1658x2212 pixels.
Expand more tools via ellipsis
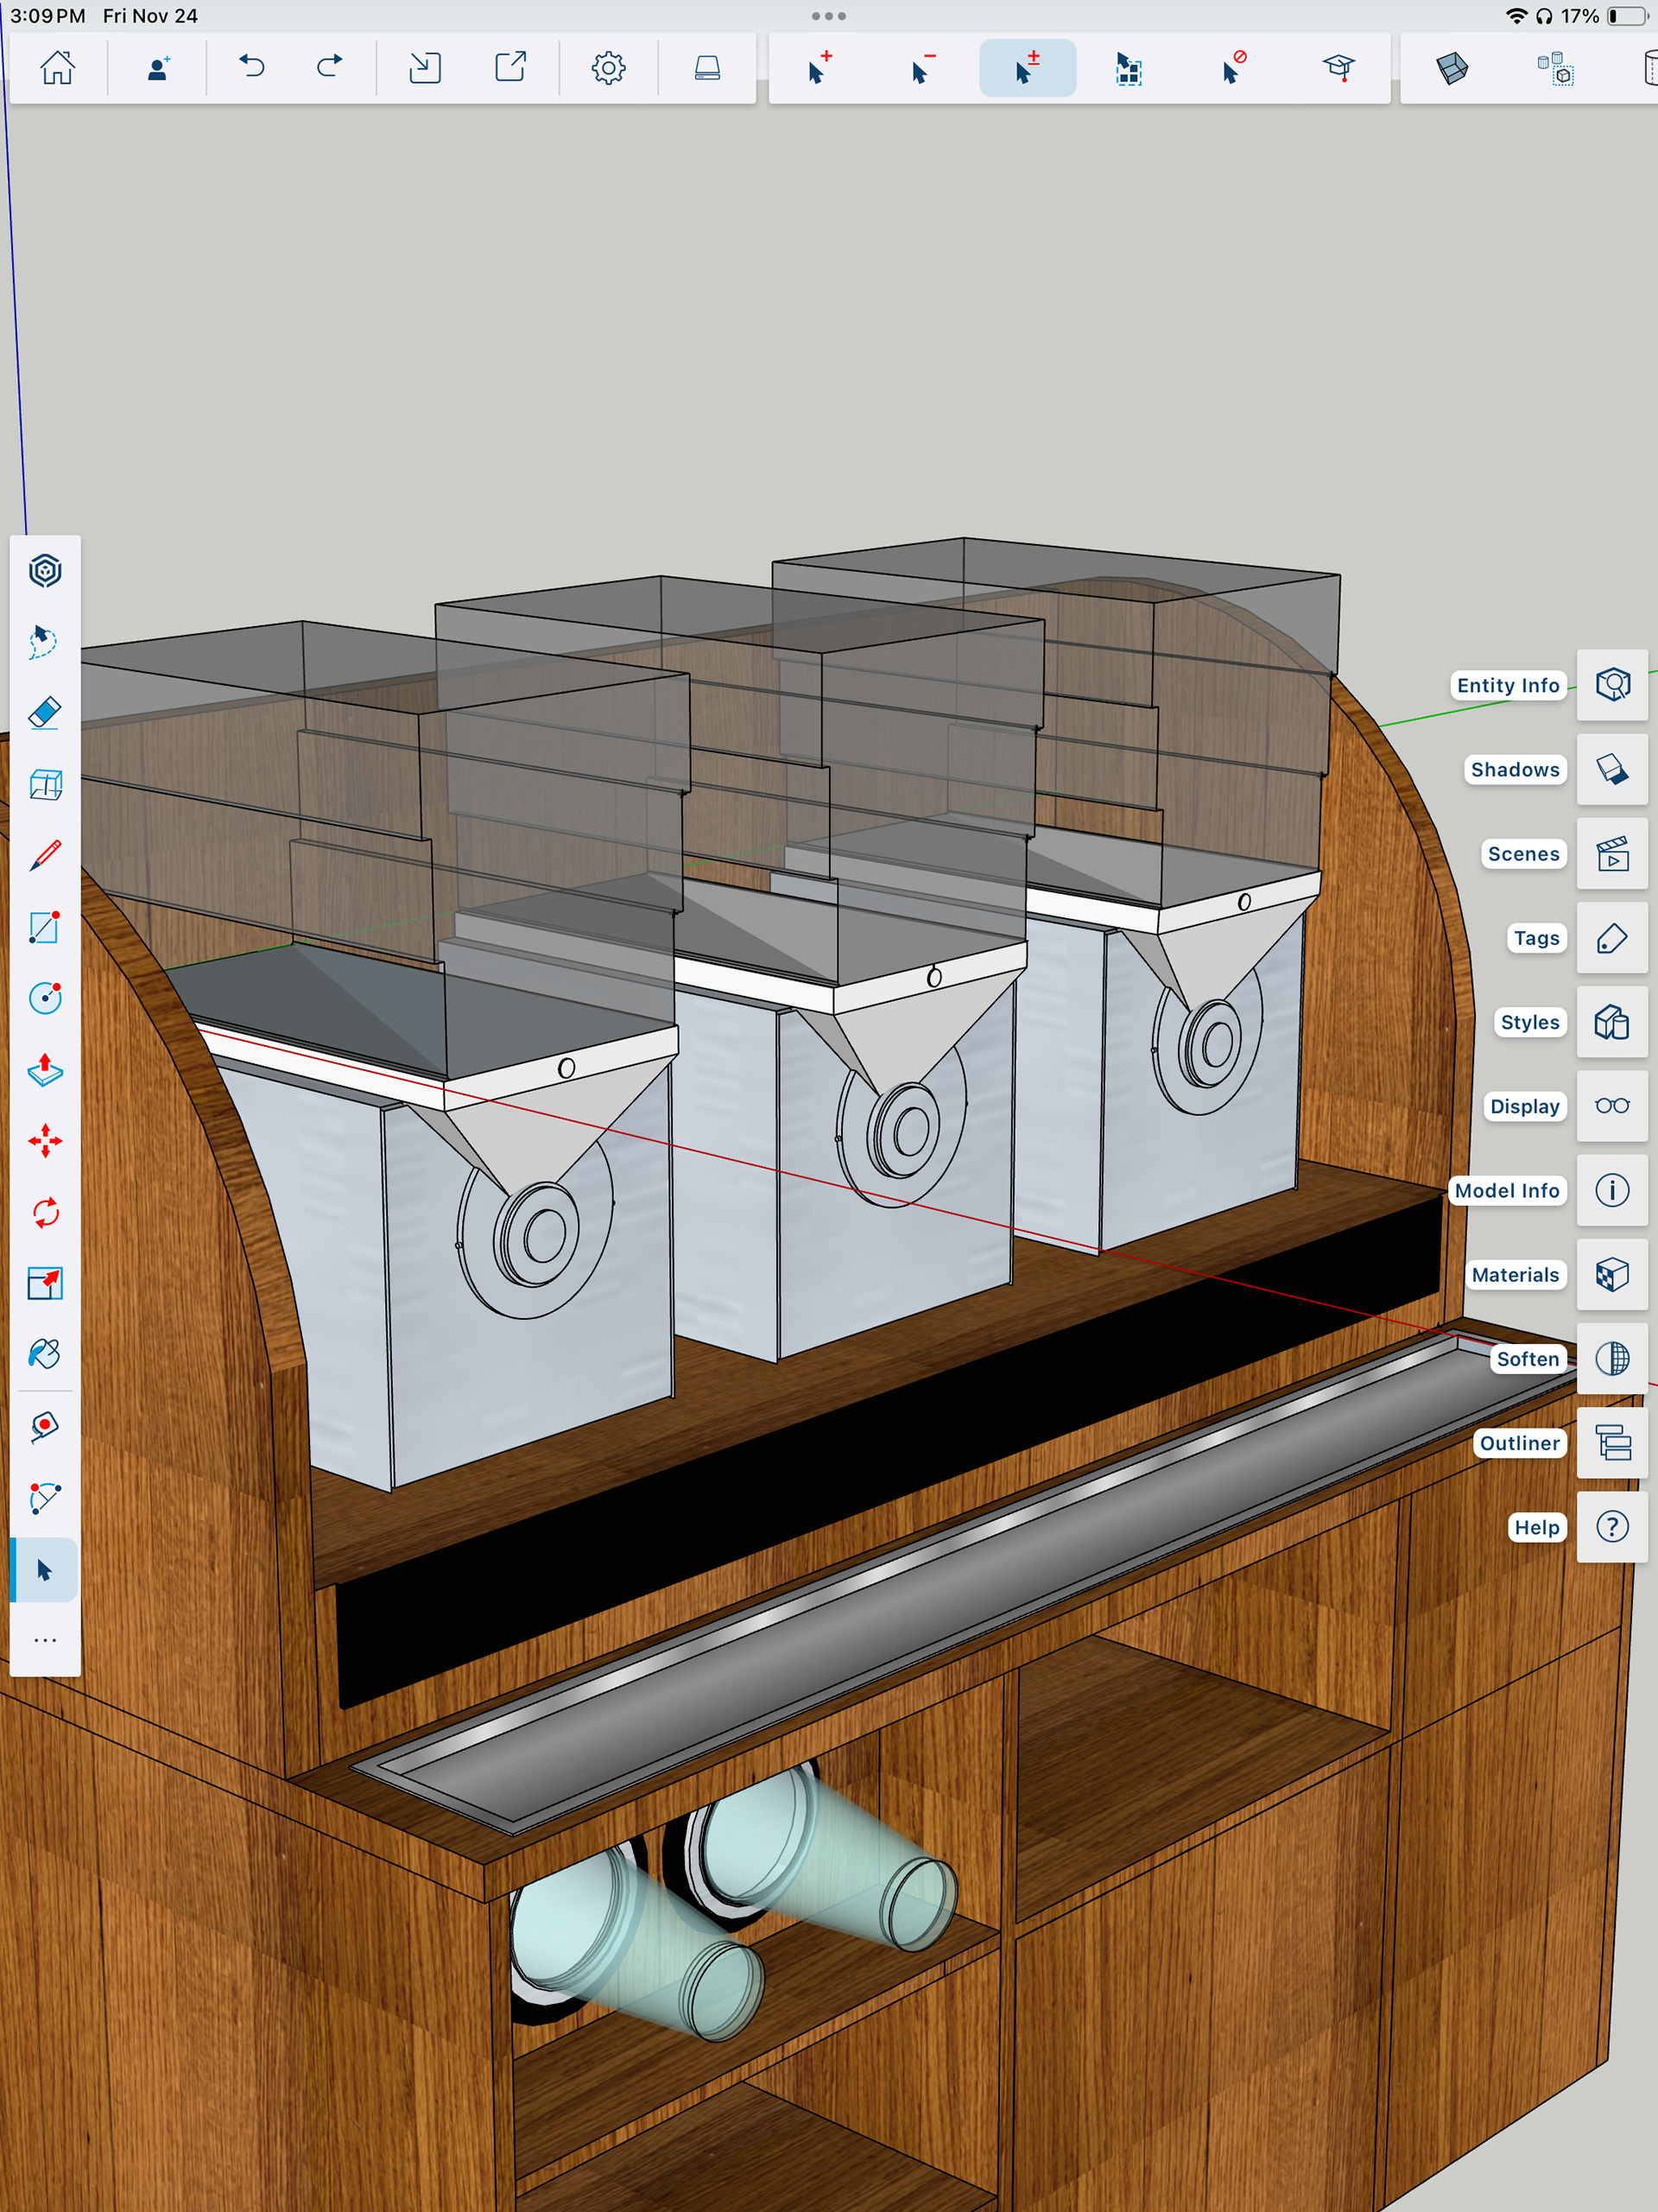click(45, 1640)
